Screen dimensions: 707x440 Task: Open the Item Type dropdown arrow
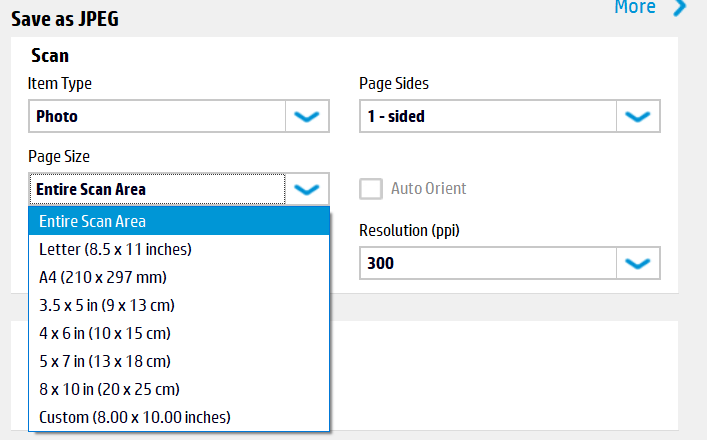click(307, 116)
